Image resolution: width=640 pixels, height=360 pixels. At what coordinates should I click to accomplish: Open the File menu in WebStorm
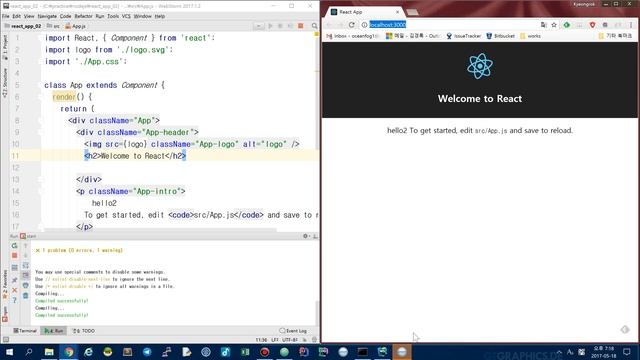[6, 16]
